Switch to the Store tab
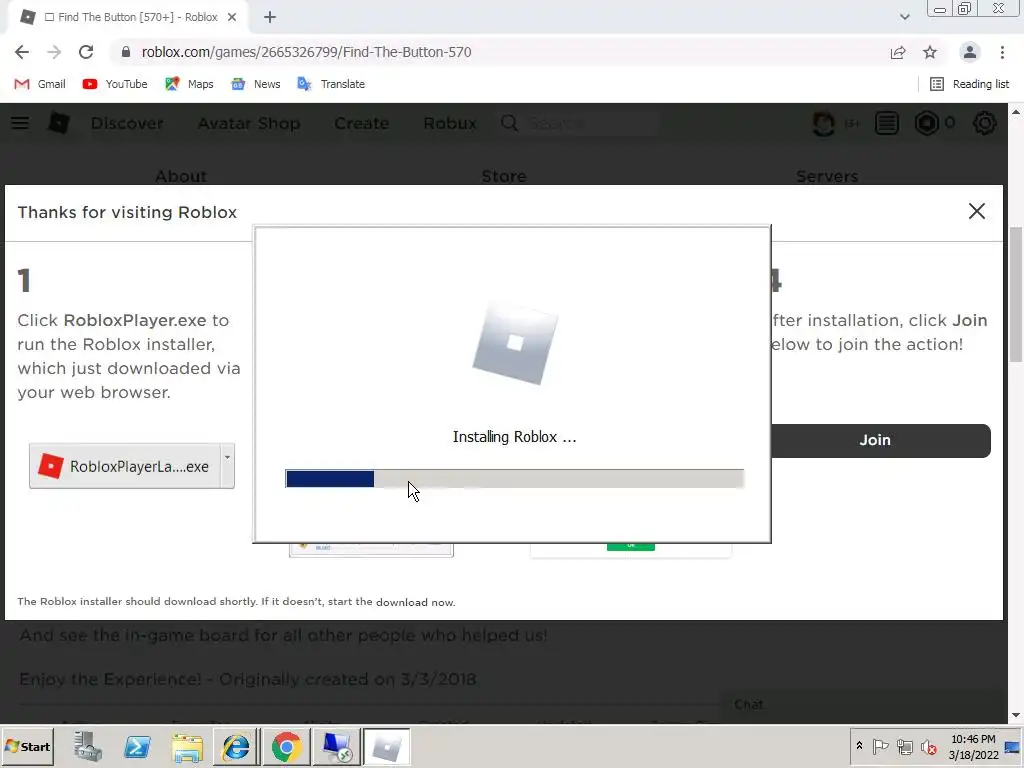 pyautogui.click(x=504, y=176)
